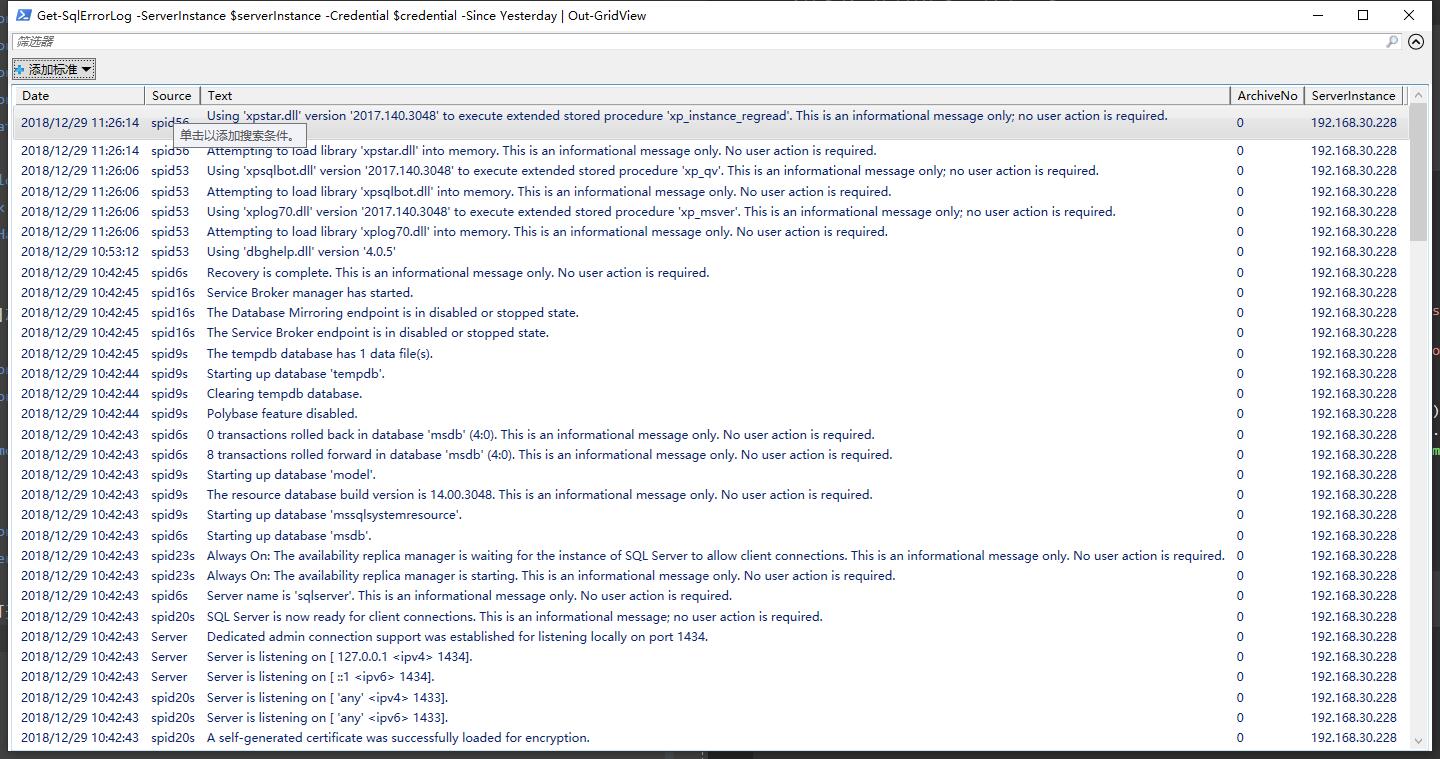Select row "Server name is 'sqlserver'"
Viewport: 1440px width, 759px height.
coord(712,596)
